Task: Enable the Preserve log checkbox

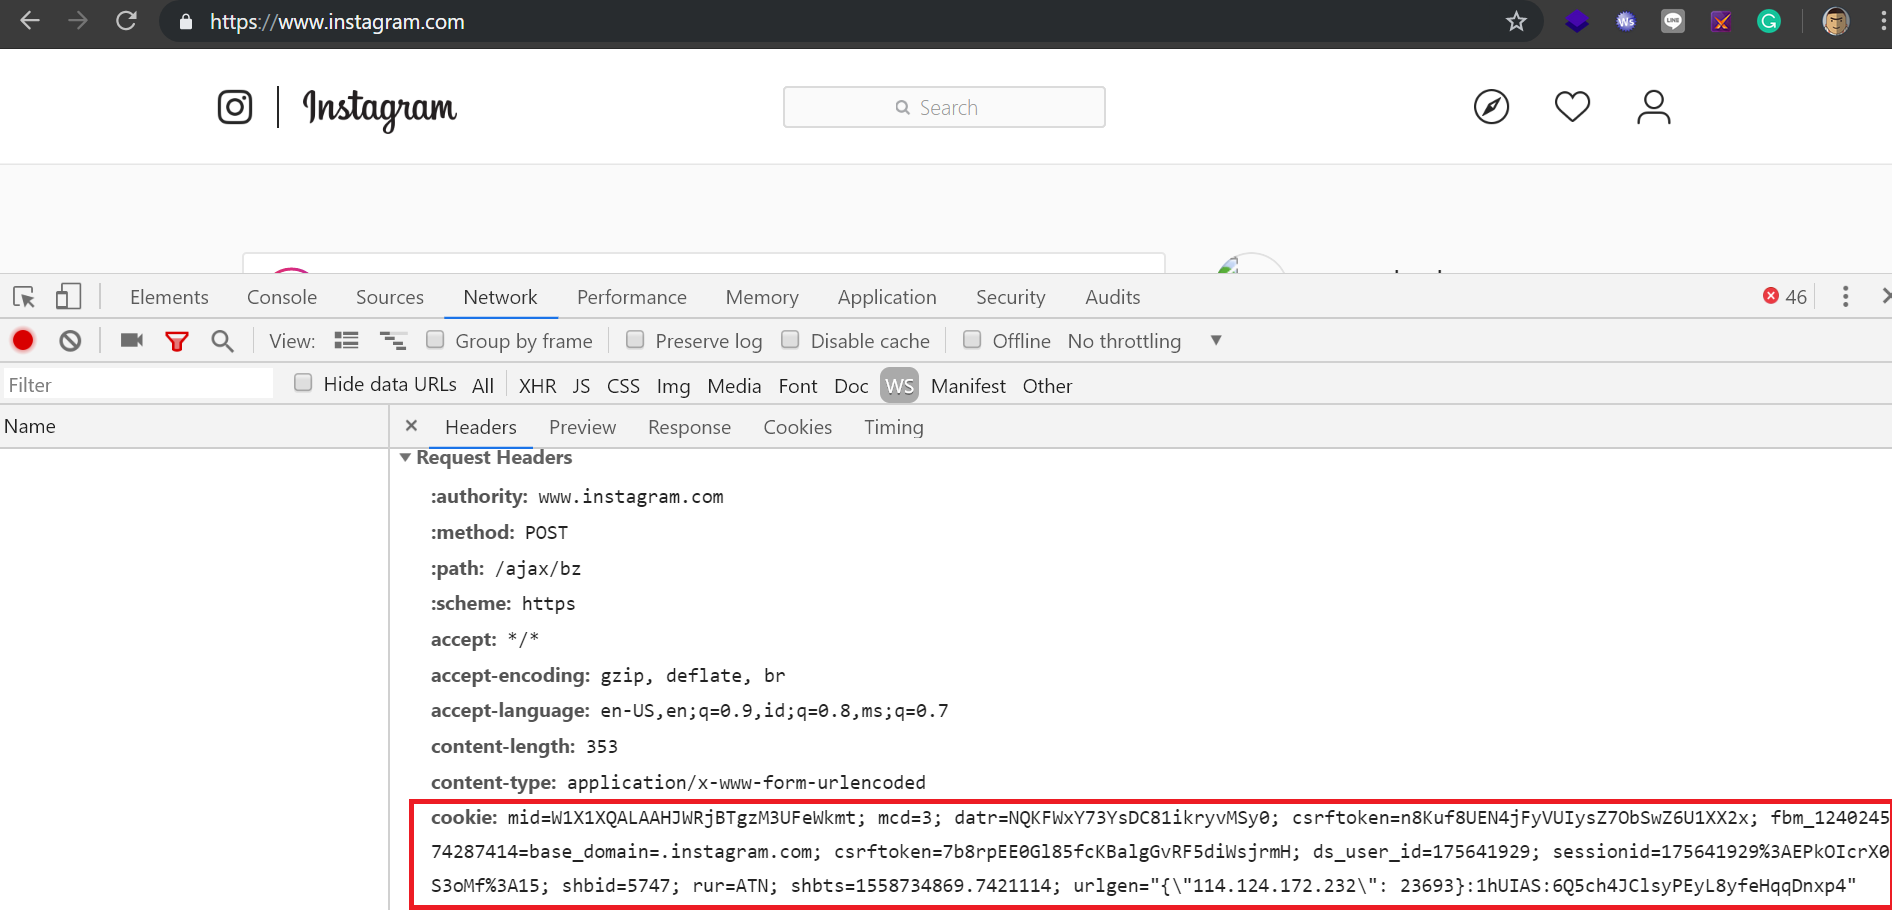Action: coord(635,340)
